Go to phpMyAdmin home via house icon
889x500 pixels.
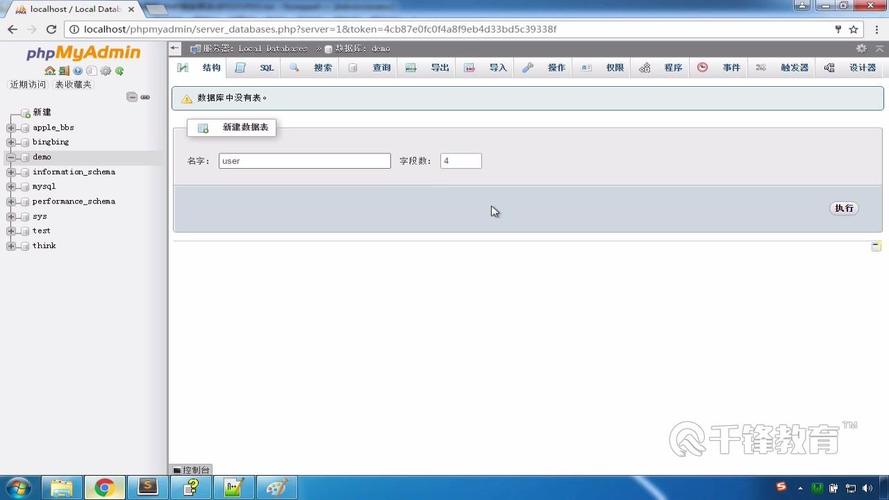coord(50,71)
